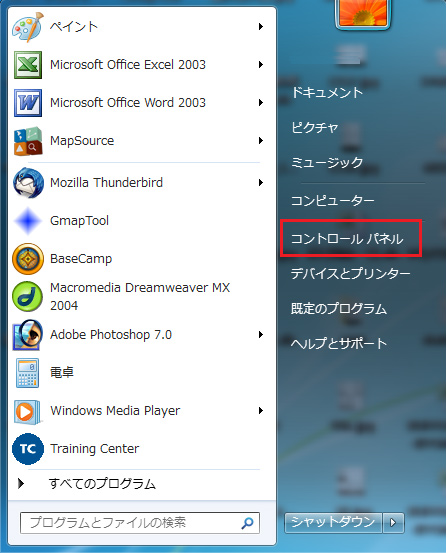The width and height of the screenshot is (447, 553).
Task: Open the Adobe Photoshop 7.0 icon
Action: point(28,335)
